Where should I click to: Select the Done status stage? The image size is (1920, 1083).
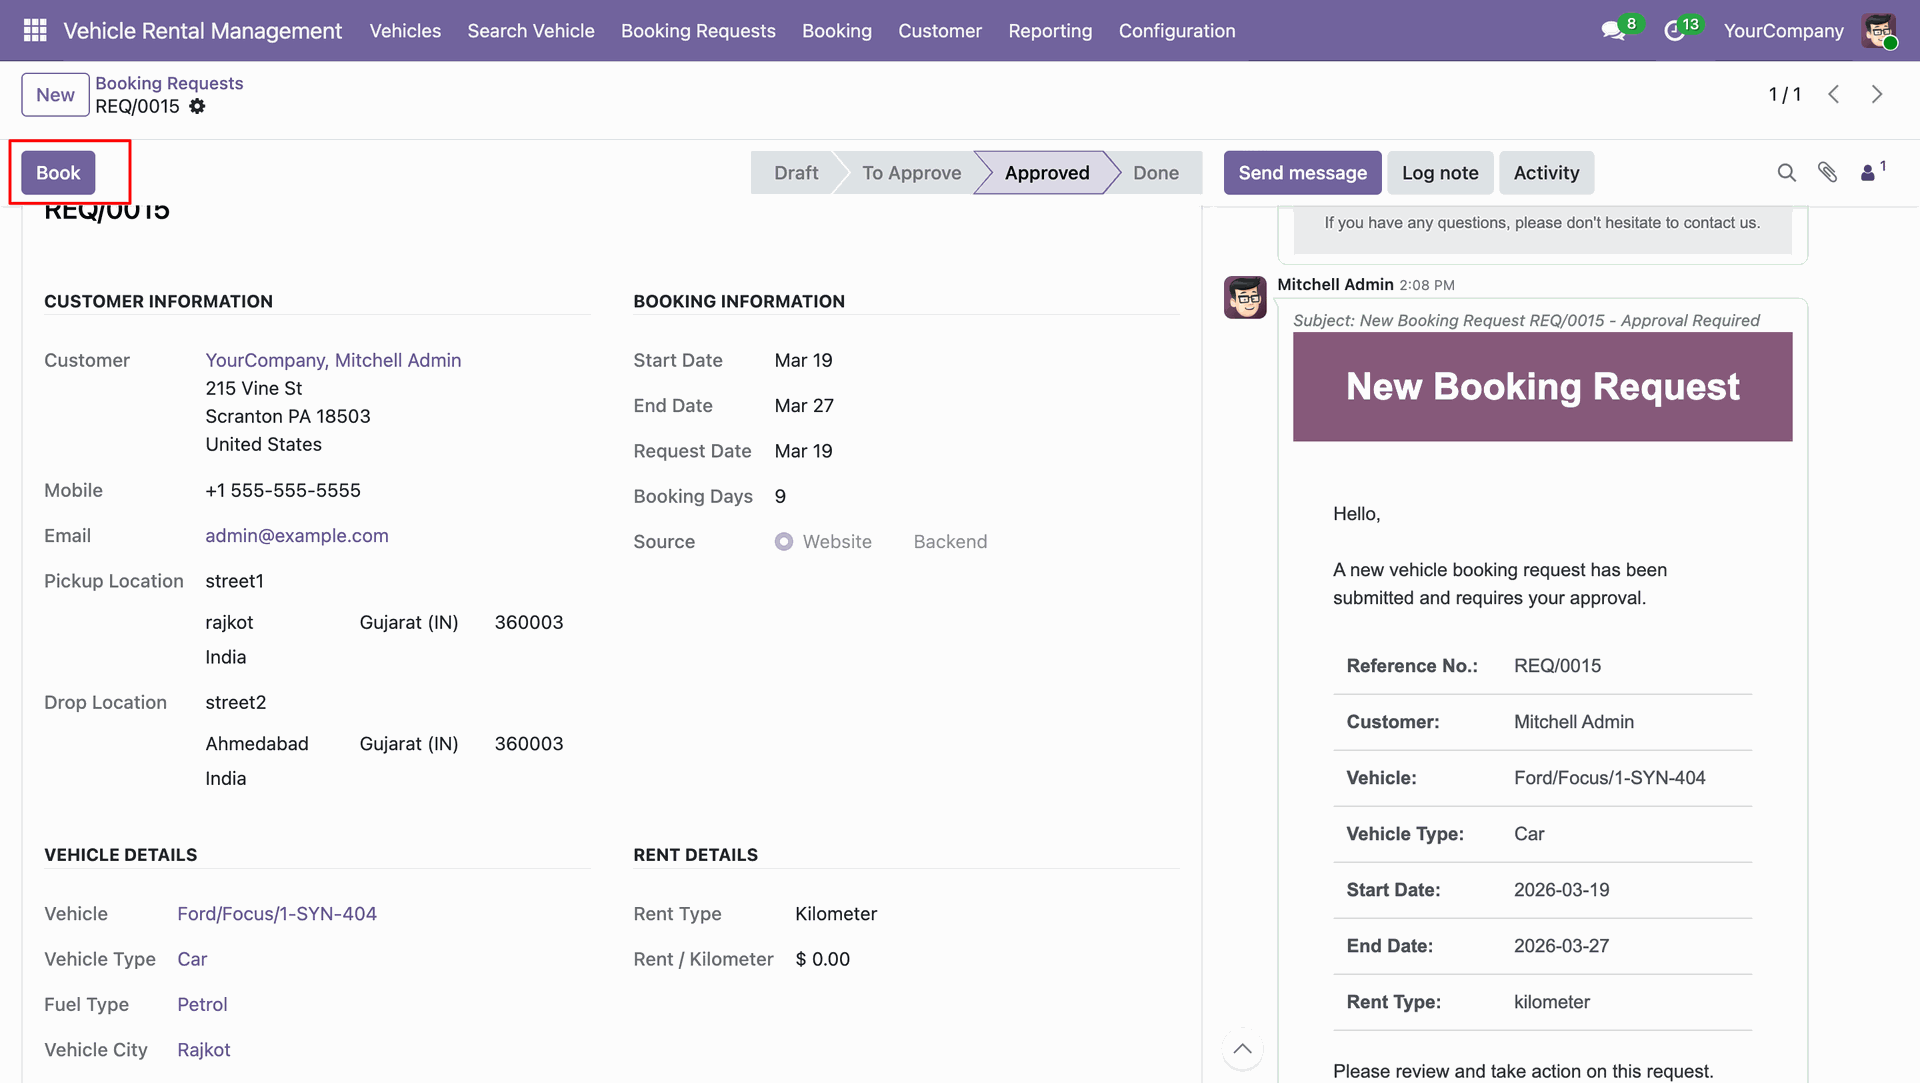coord(1156,173)
